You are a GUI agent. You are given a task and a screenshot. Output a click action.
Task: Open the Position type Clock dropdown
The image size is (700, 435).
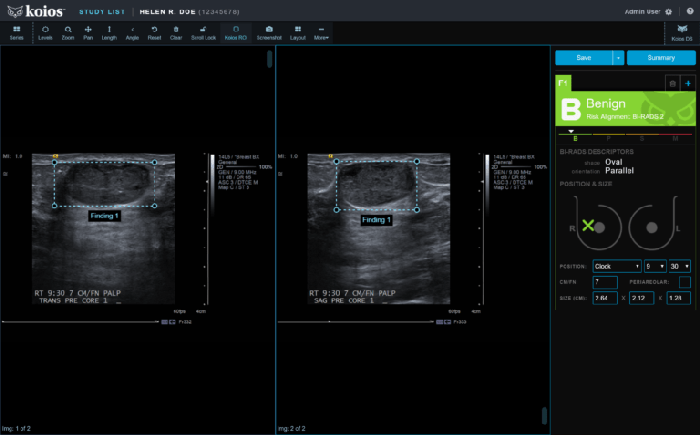click(615, 266)
